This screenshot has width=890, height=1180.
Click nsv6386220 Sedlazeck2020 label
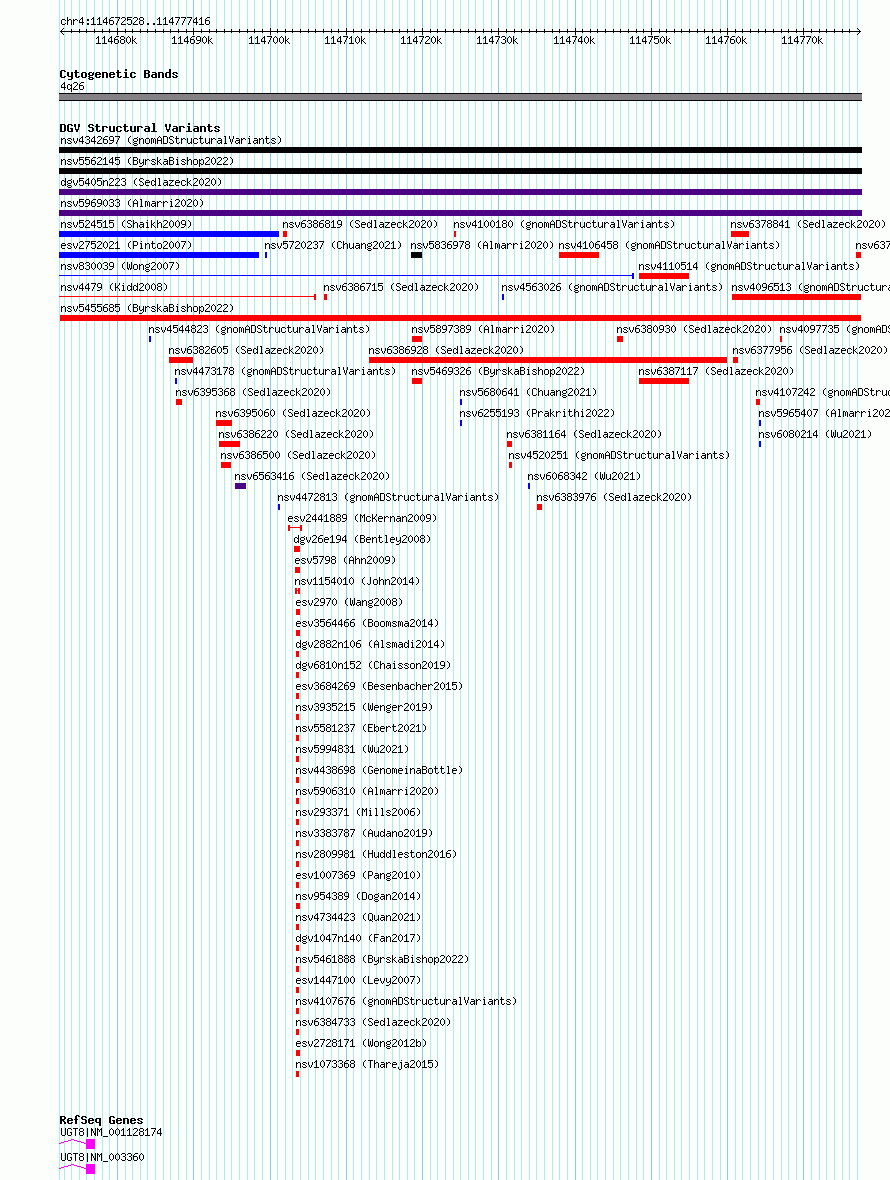[x=296, y=435]
